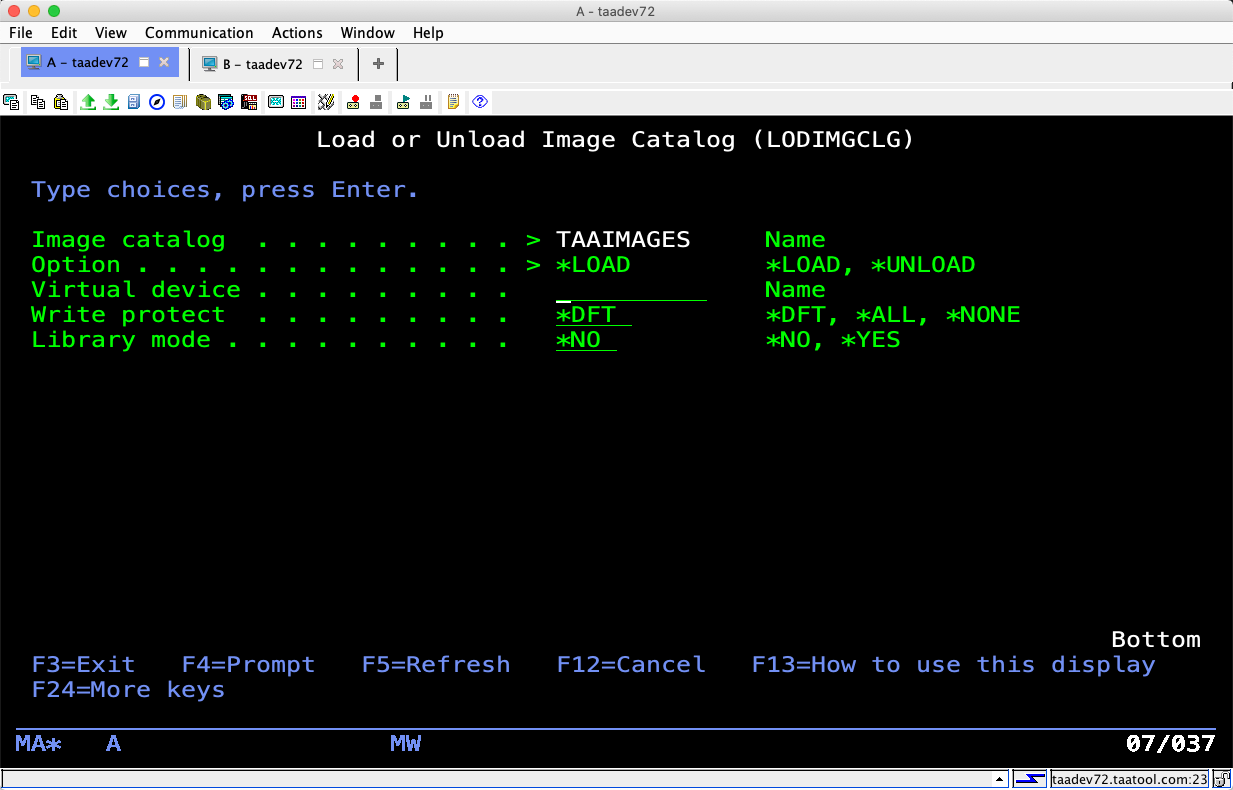Click the blue compass toolbar icon
Image resolution: width=1233 pixels, height=790 pixels.
157,102
